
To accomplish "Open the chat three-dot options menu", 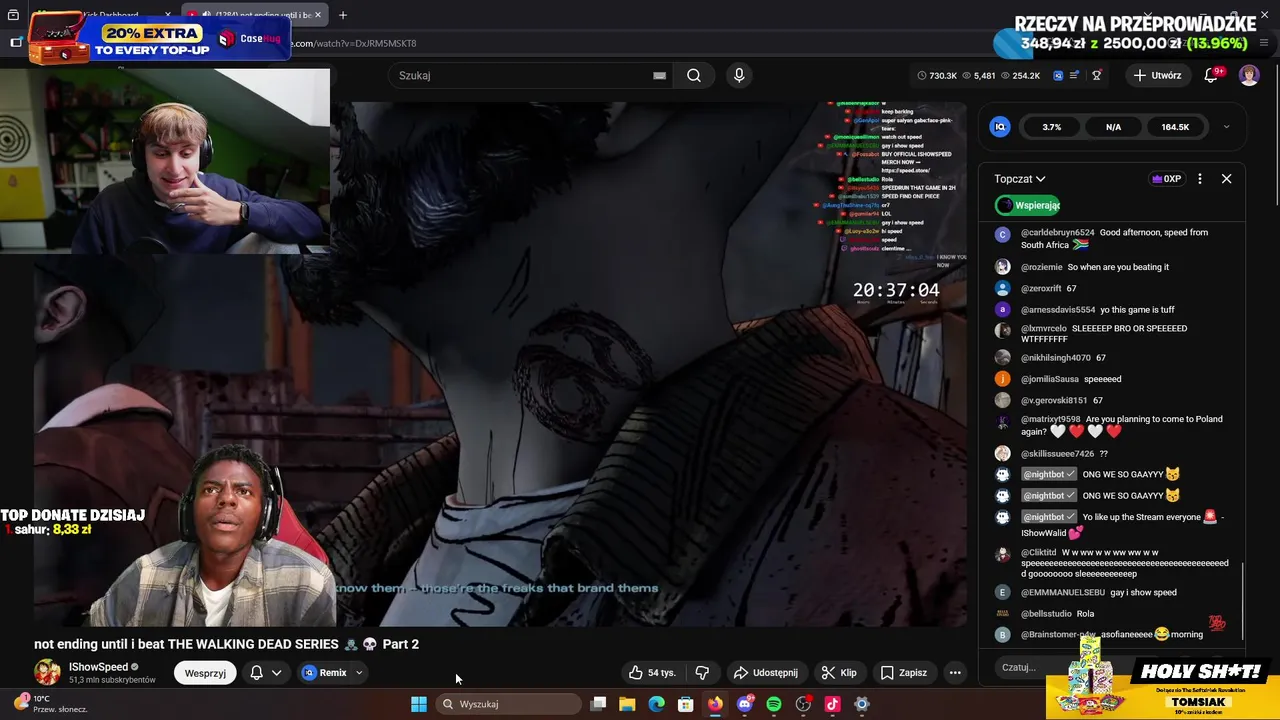I will (x=1199, y=179).
